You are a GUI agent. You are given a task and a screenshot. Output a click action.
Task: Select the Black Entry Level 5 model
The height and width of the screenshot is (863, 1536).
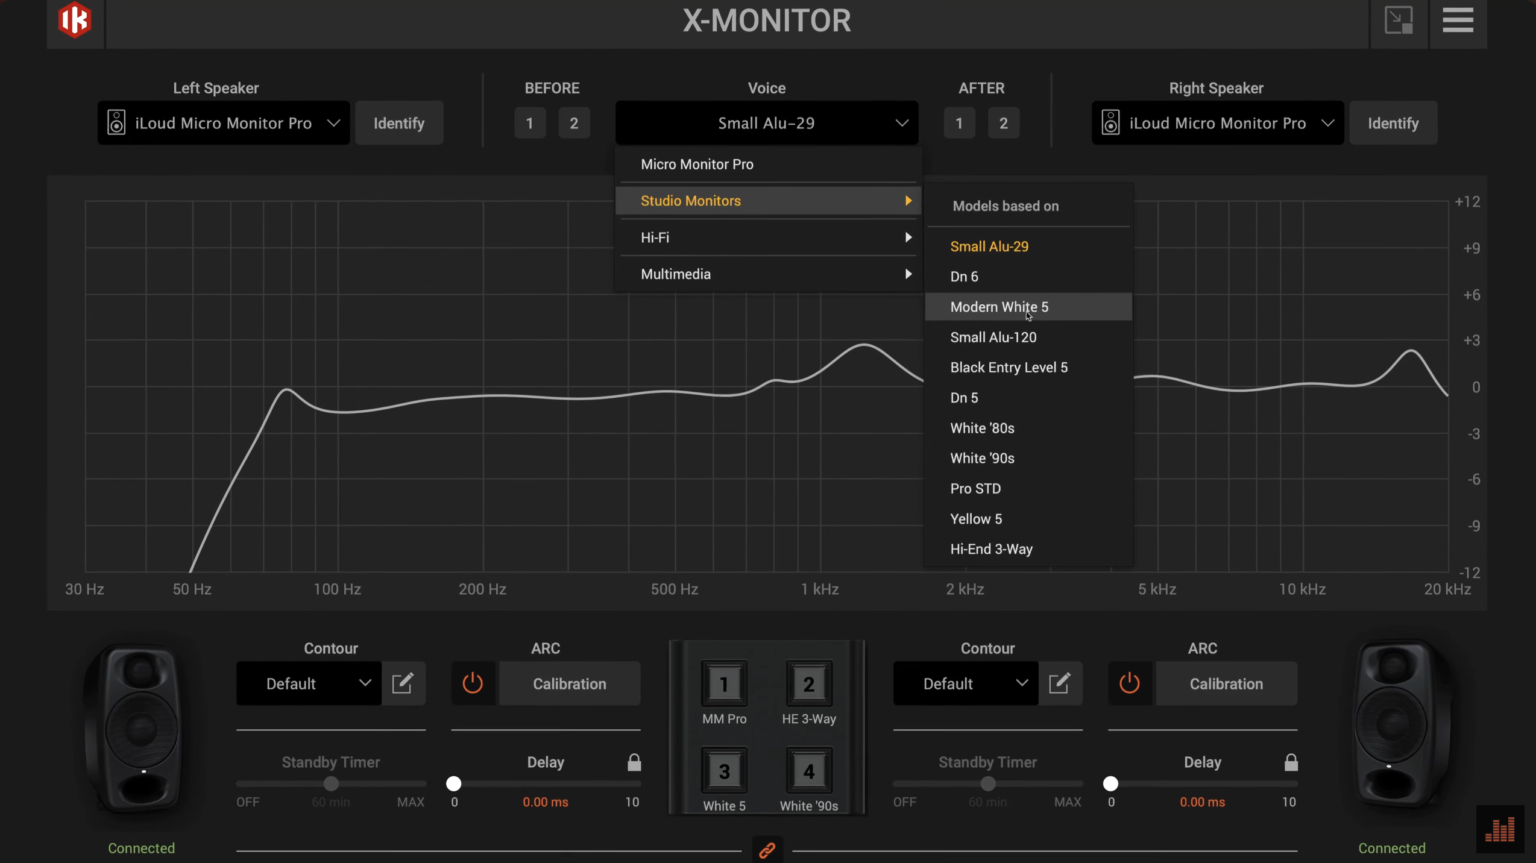[x=1029, y=367]
